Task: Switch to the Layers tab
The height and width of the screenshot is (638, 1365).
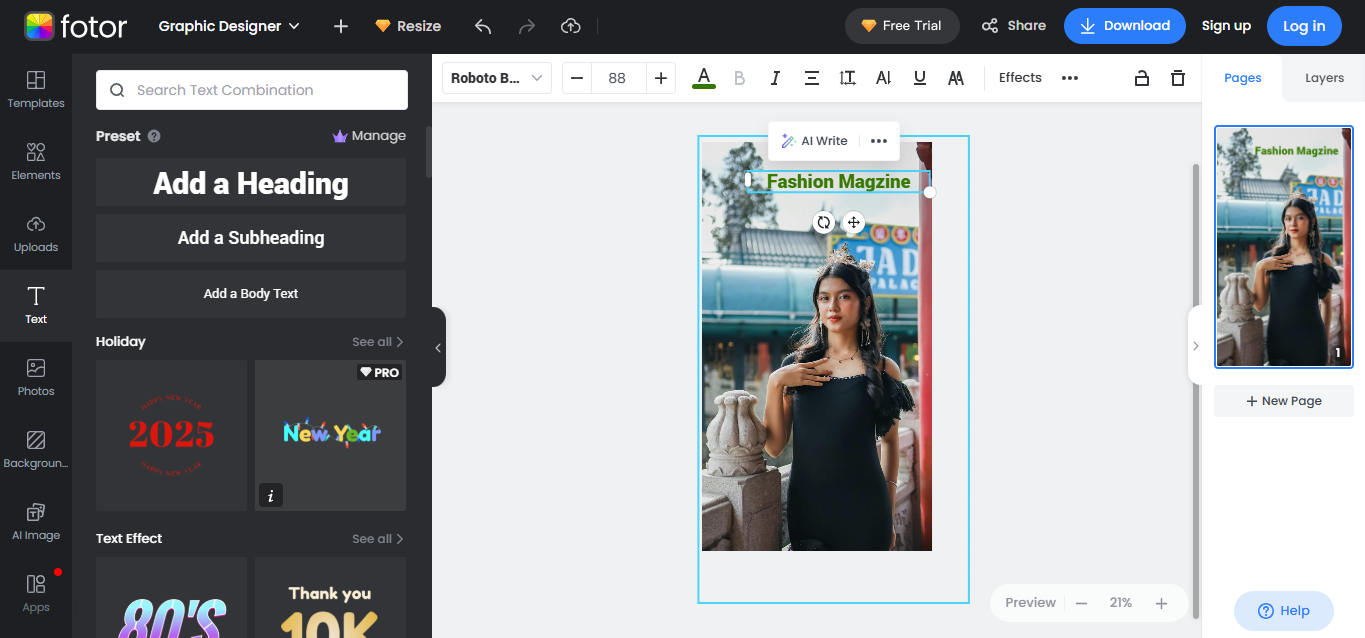Action: click(x=1324, y=78)
